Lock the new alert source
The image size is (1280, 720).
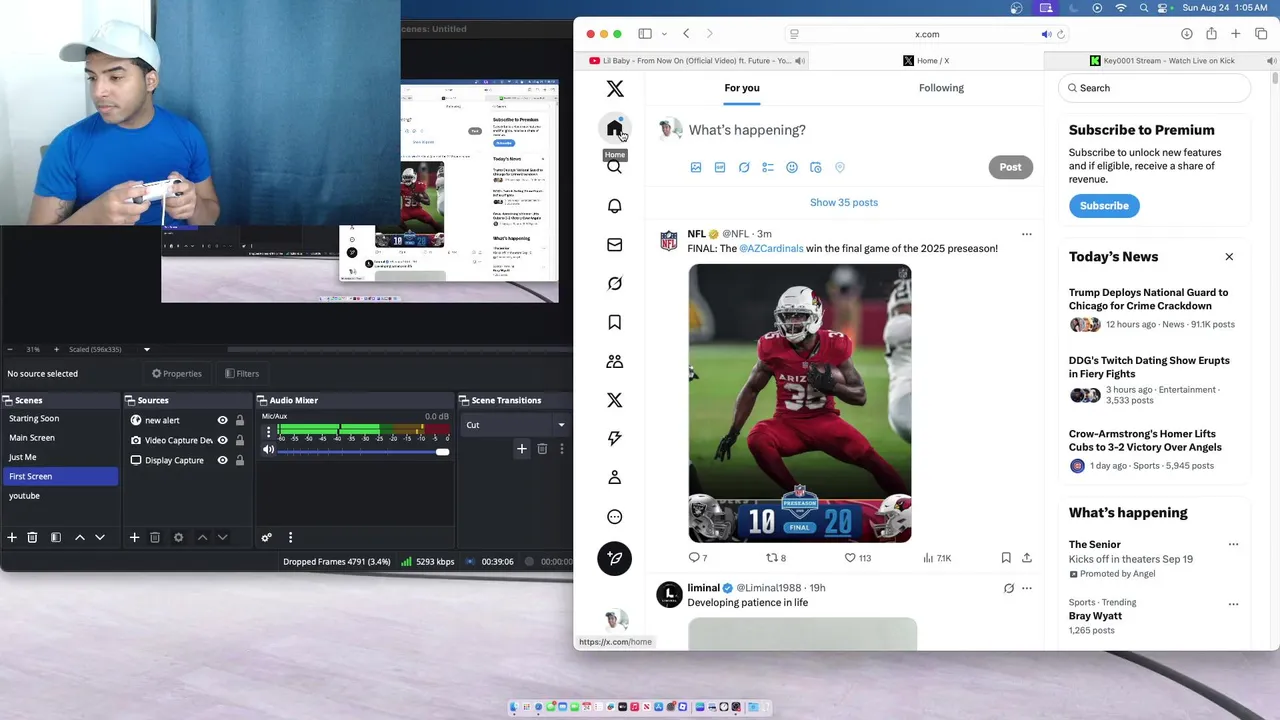click(240, 420)
